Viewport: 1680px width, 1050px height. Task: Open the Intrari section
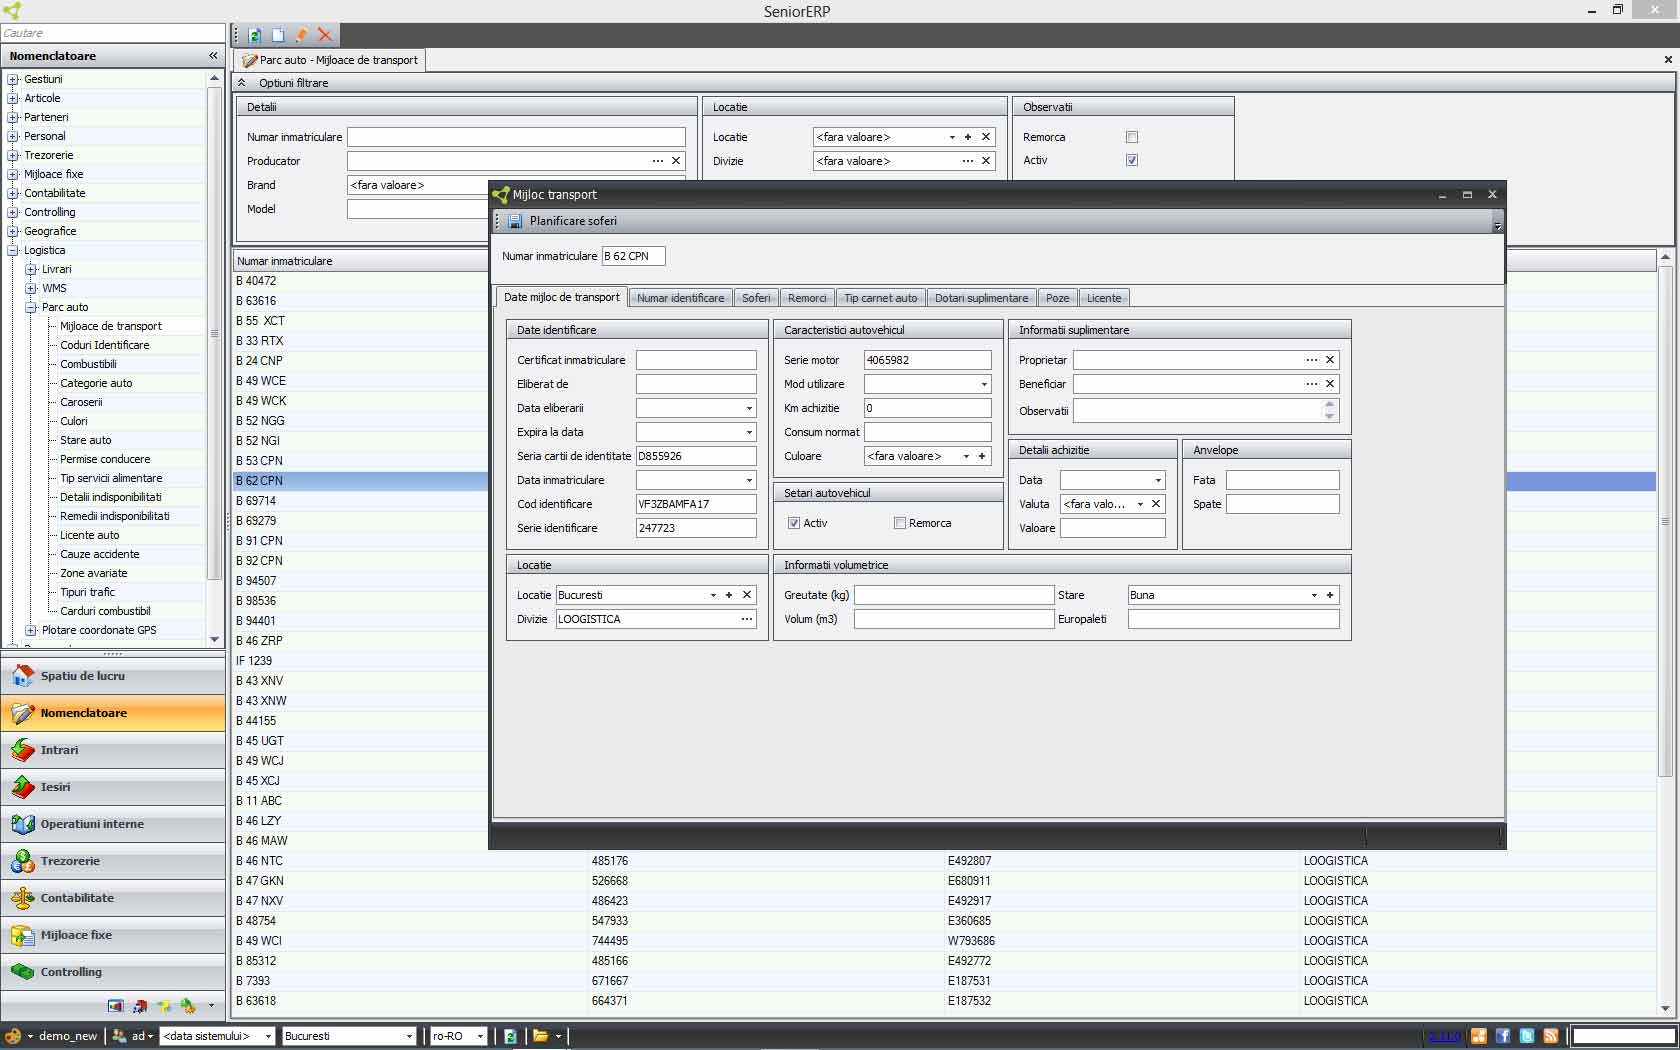[x=113, y=750]
